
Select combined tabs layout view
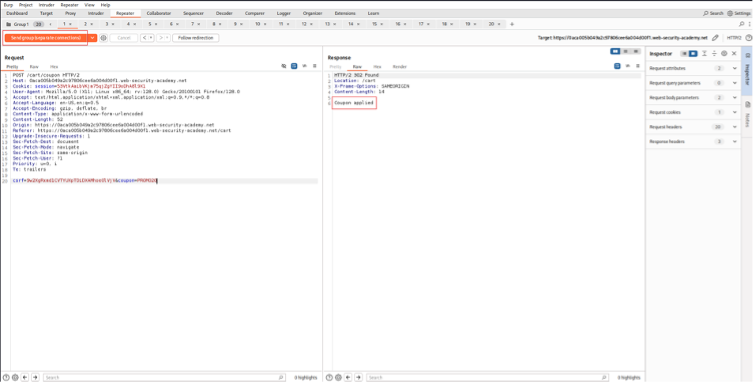coord(636,51)
